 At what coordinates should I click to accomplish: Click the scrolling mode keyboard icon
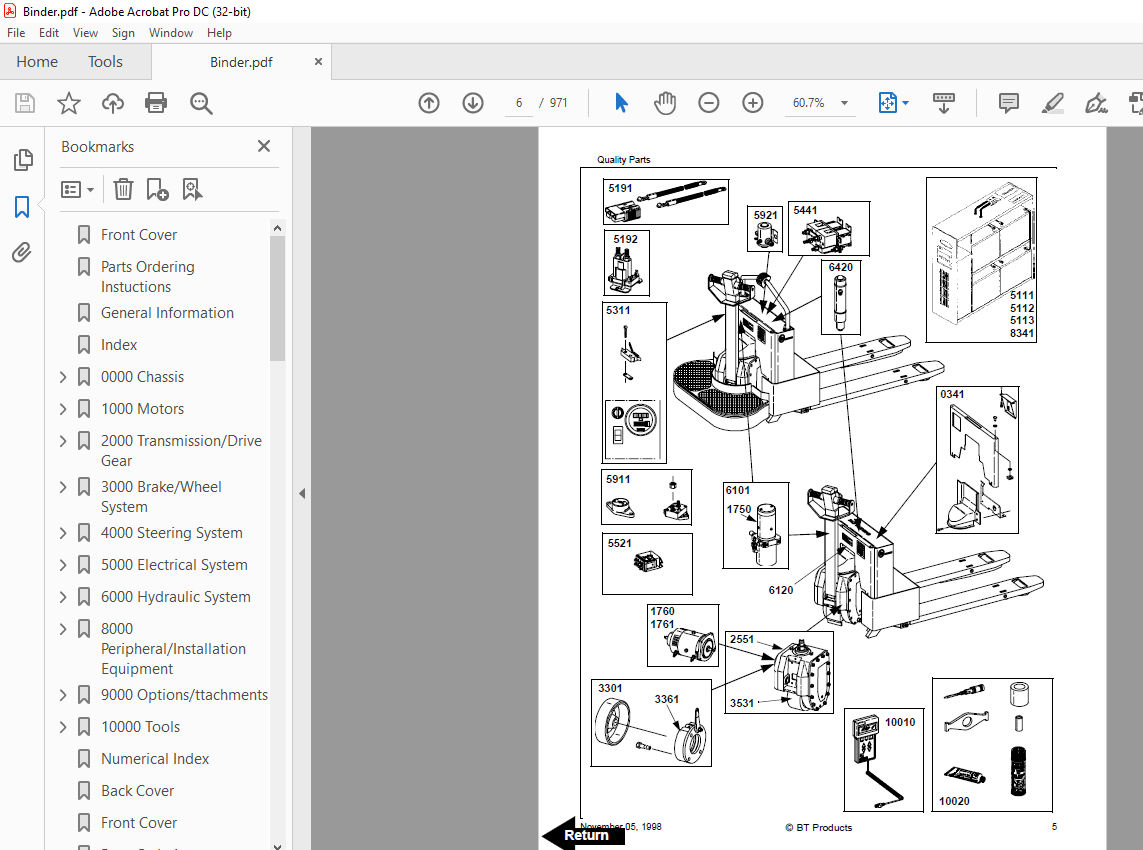click(943, 103)
